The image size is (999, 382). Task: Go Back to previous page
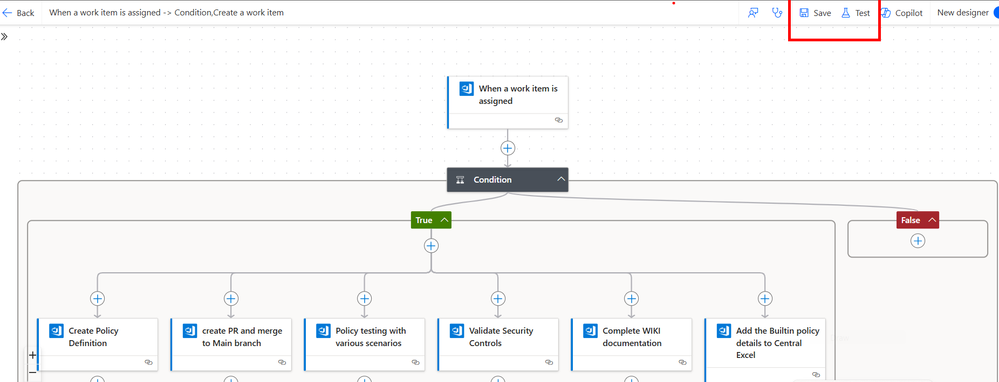(x=19, y=13)
